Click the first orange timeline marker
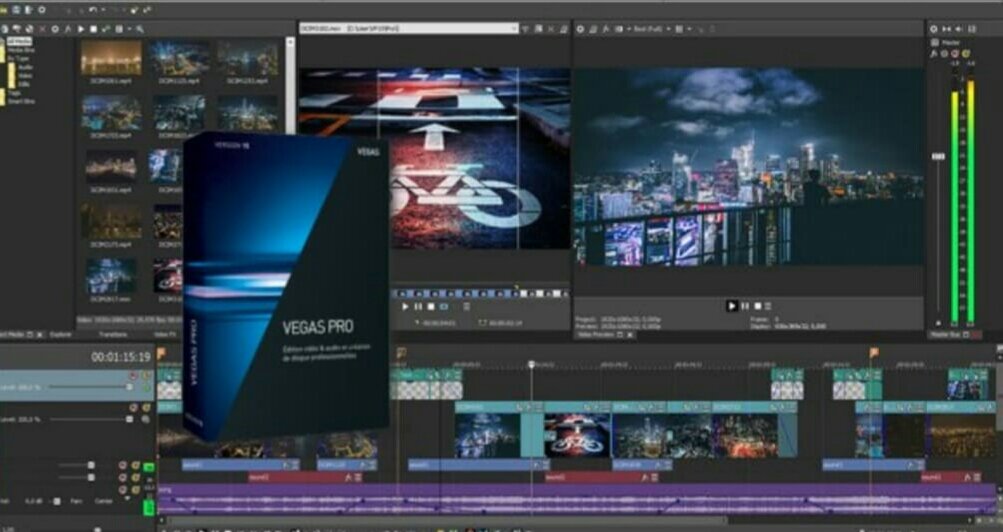Viewport: 1003px width, 532px height. pos(161,352)
